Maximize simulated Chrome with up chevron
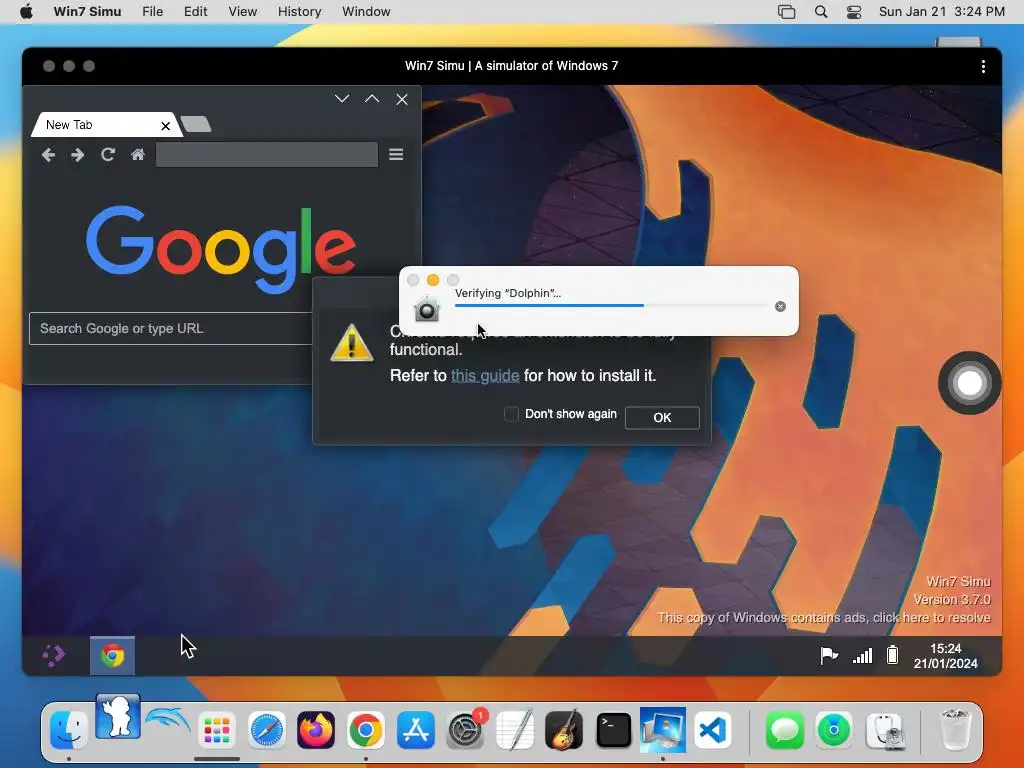 click(372, 99)
